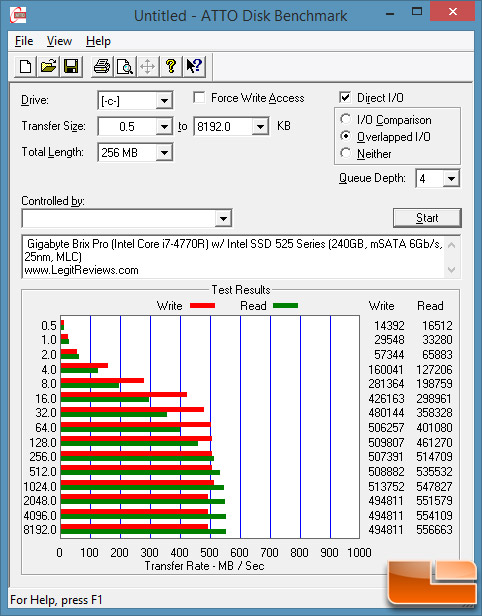Click the four-arrow move toolbar icon
This screenshot has height=616, width=482.
(x=148, y=66)
